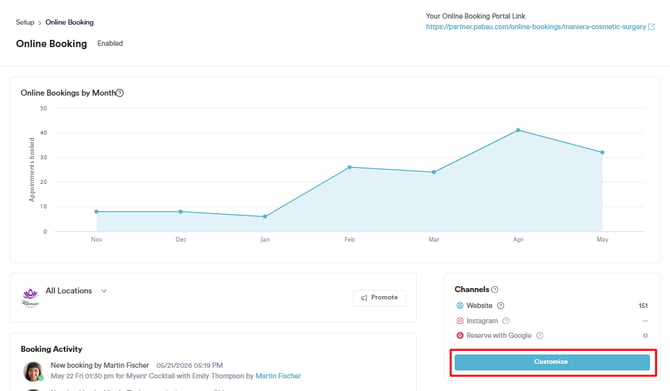Screen dimensions: 670x391
Task: Open Martin Fischer link in booking activity
Action: (278, 376)
